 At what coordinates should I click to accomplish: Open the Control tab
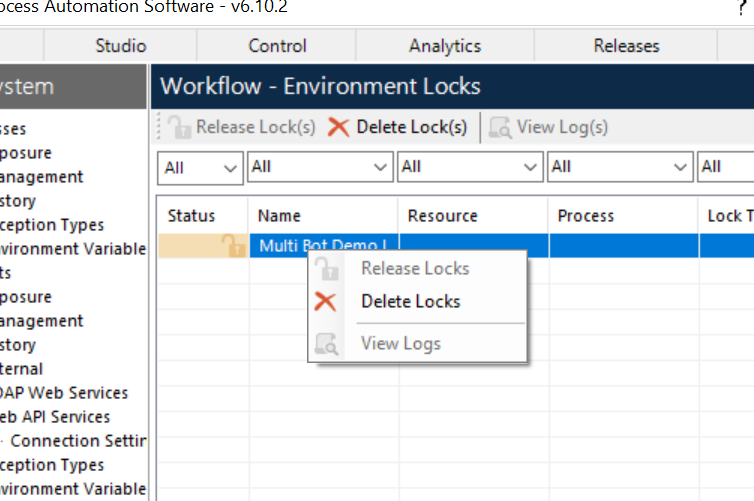(277, 46)
